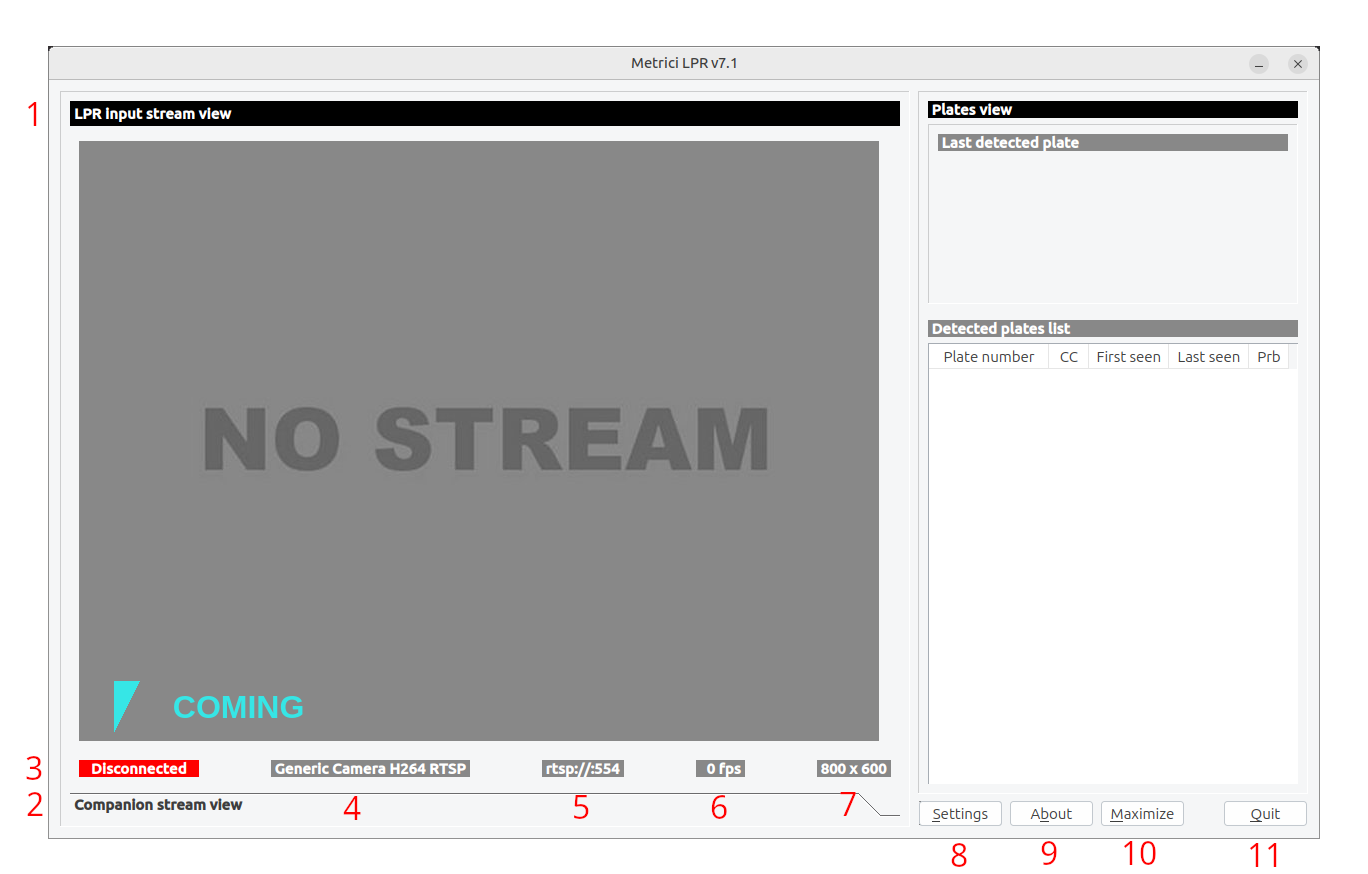Click the Prb column header
Viewport: 1368px width, 874px height.
point(1269,357)
